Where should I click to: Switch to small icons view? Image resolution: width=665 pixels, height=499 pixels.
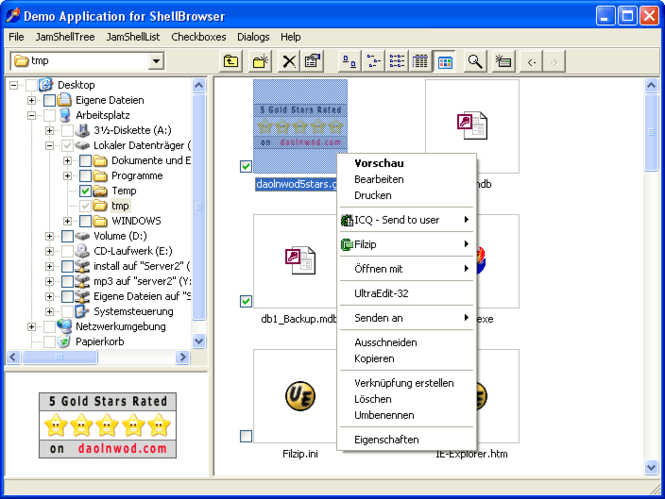pos(373,62)
